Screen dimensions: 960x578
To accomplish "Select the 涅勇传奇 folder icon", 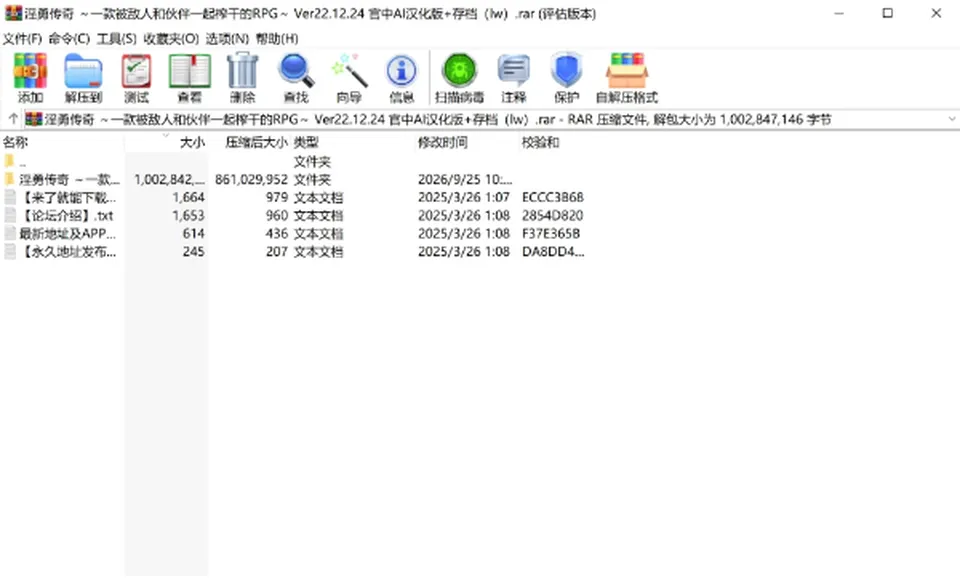I will [9, 179].
